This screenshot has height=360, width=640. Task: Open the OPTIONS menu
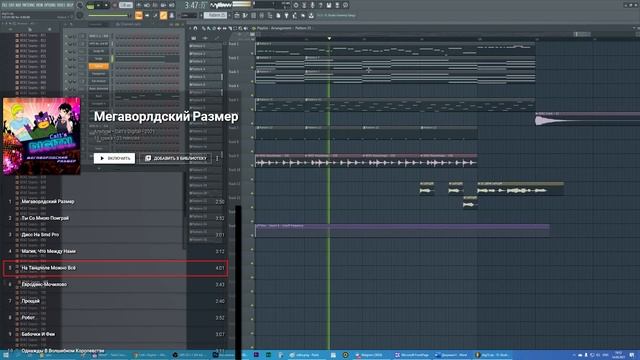49,5
